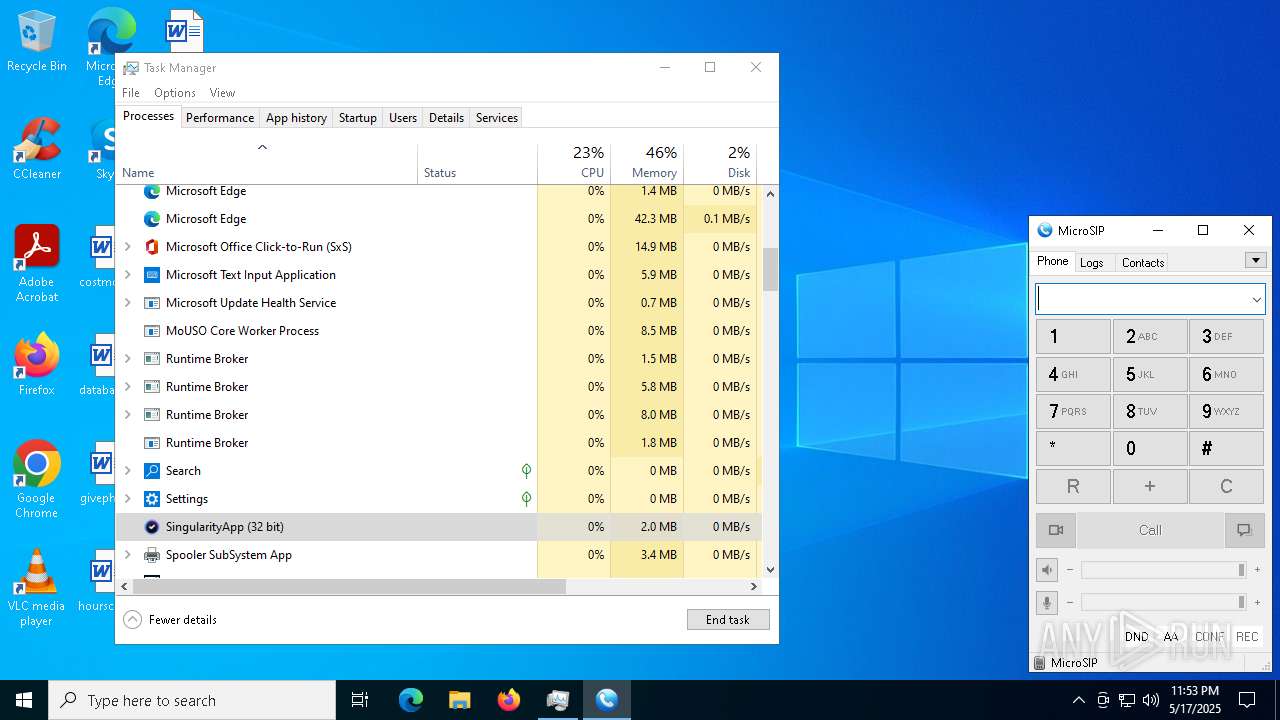Image resolution: width=1280 pixels, height=720 pixels.
Task: Switch to the Performance tab
Action: click(x=220, y=118)
